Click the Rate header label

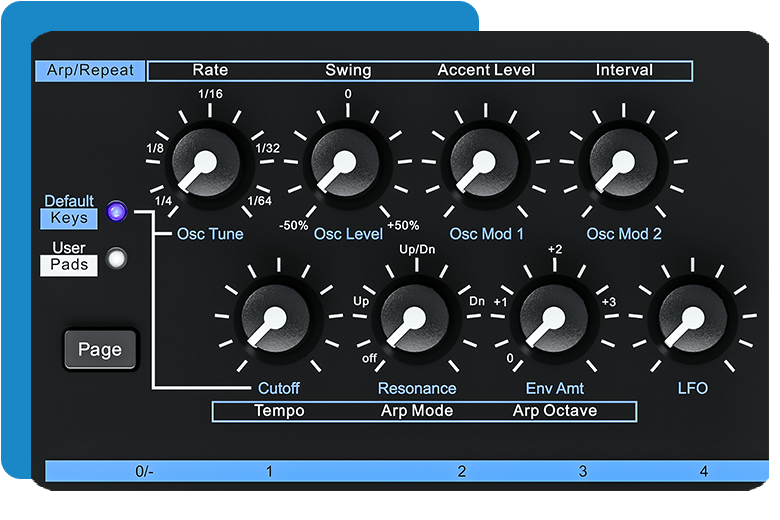click(210, 70)
